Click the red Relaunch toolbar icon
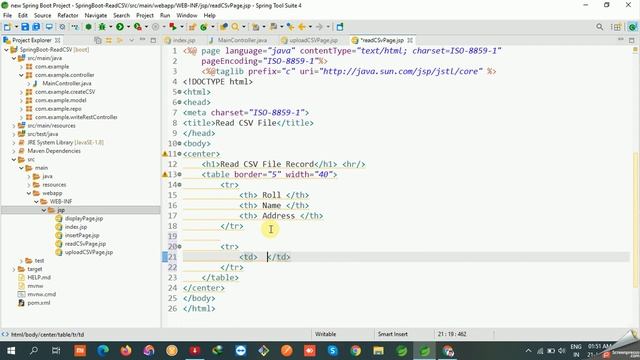This screenshot has width=640, height=360. 173,27
